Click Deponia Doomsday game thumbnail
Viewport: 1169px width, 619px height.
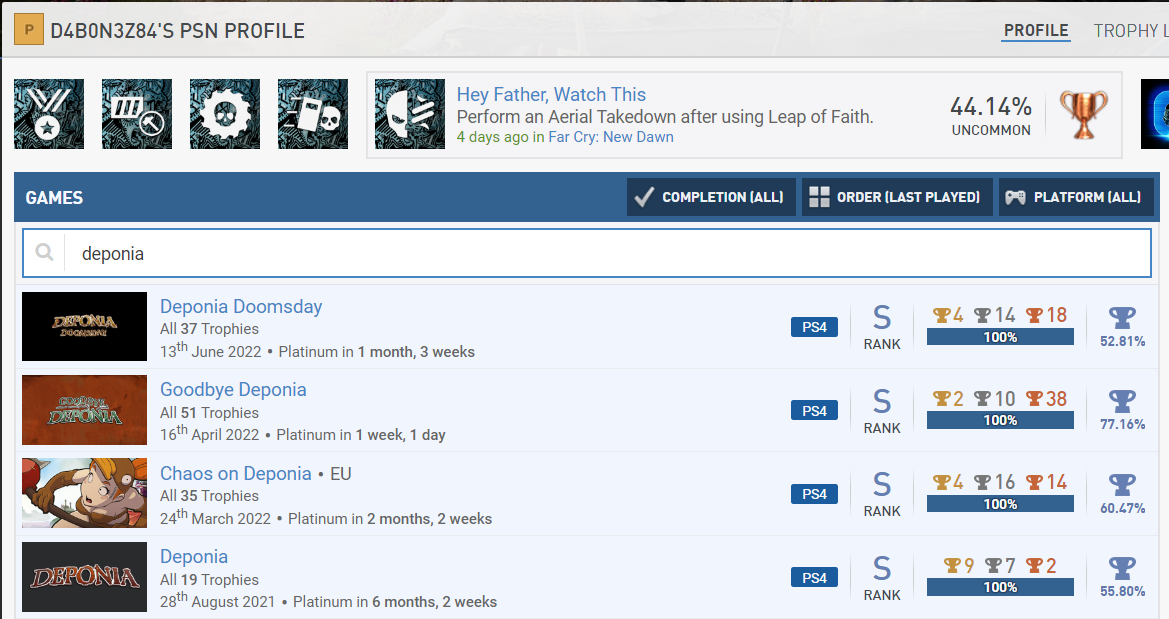(x=84, y=327)
